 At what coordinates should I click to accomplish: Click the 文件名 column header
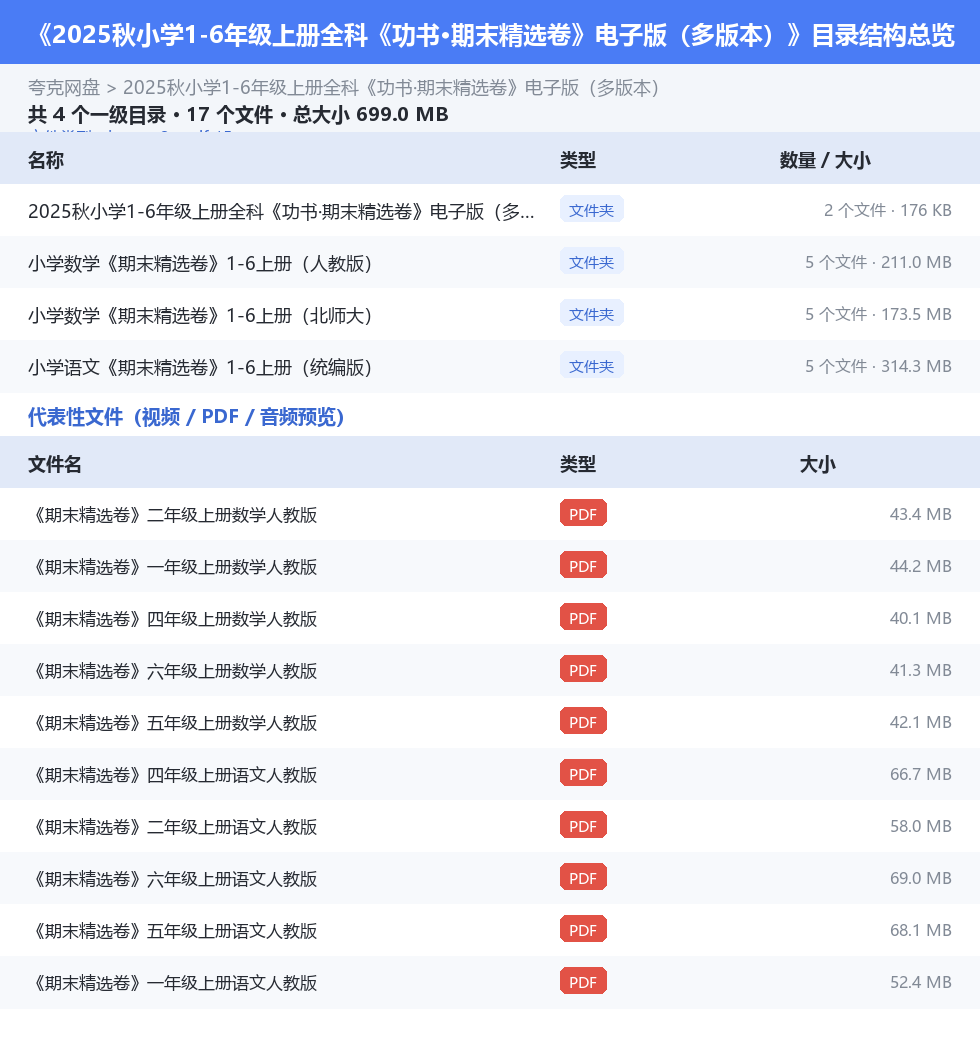pyautogui.click(x=54, y=464)
